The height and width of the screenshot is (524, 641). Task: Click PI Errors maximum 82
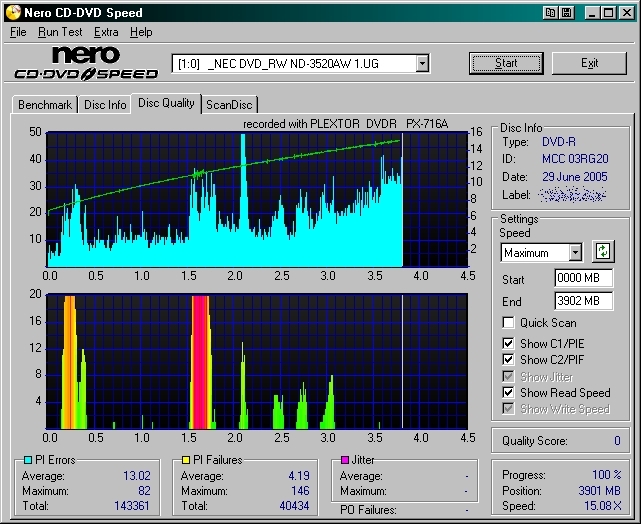pos(144,490)
